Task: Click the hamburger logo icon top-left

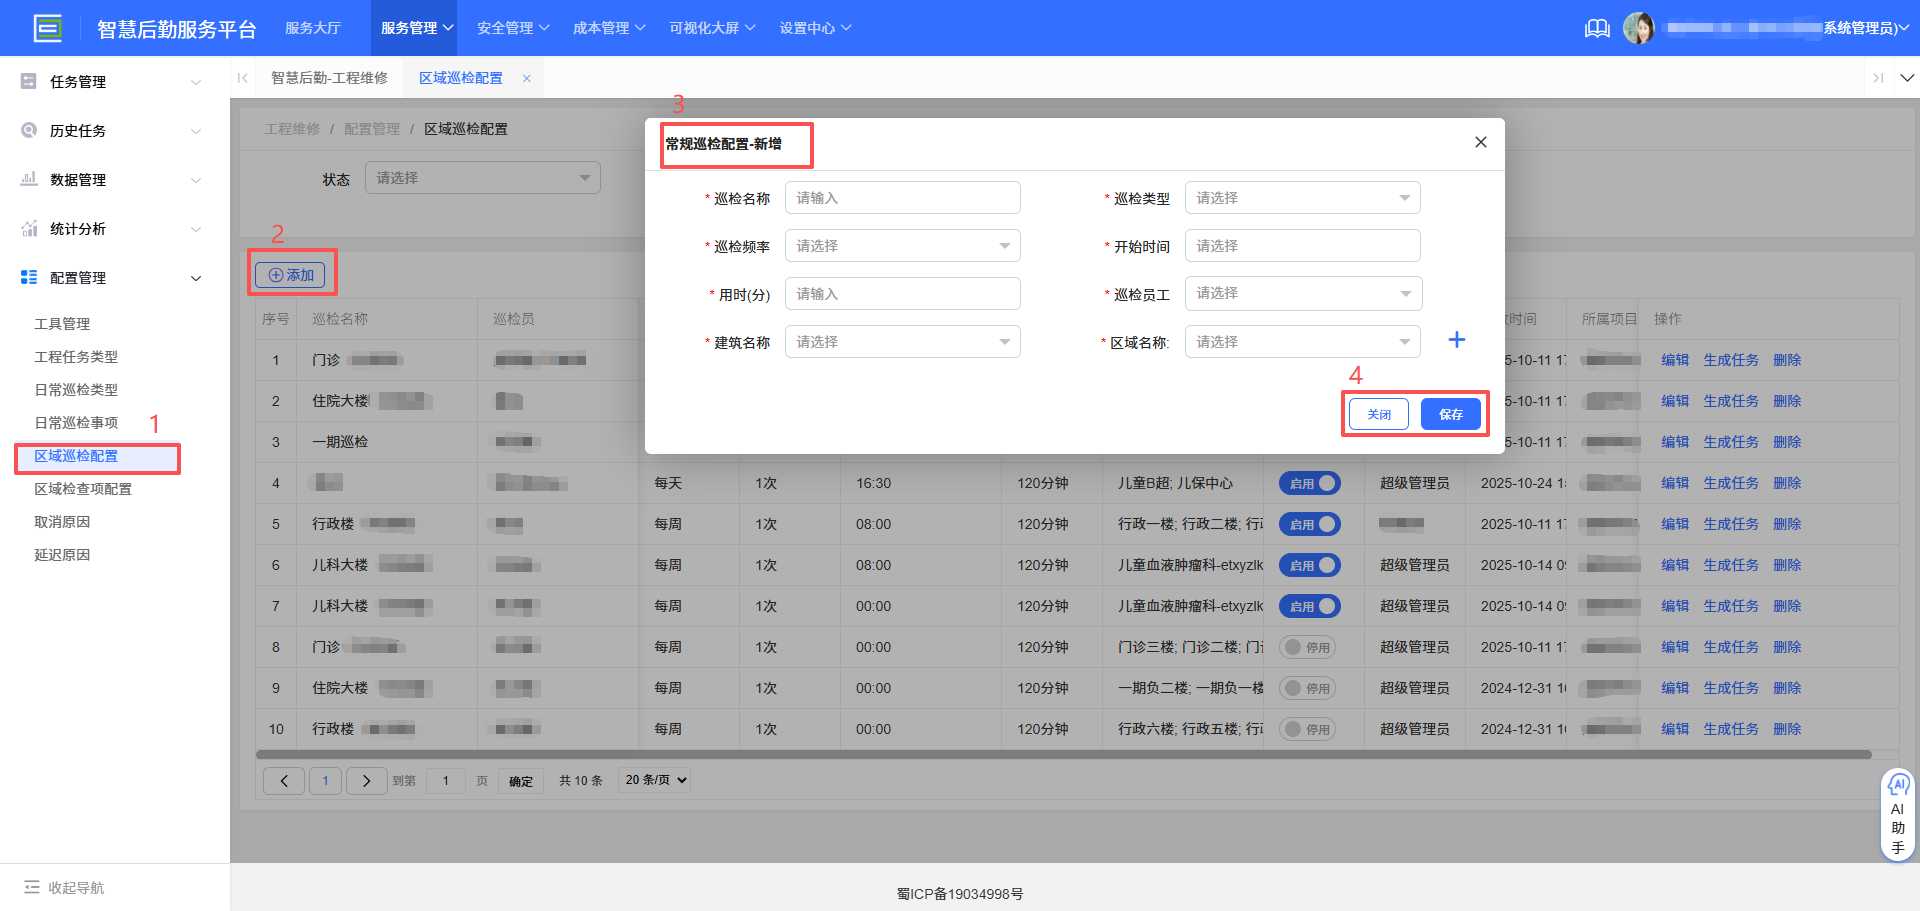Action: [47, 28]
